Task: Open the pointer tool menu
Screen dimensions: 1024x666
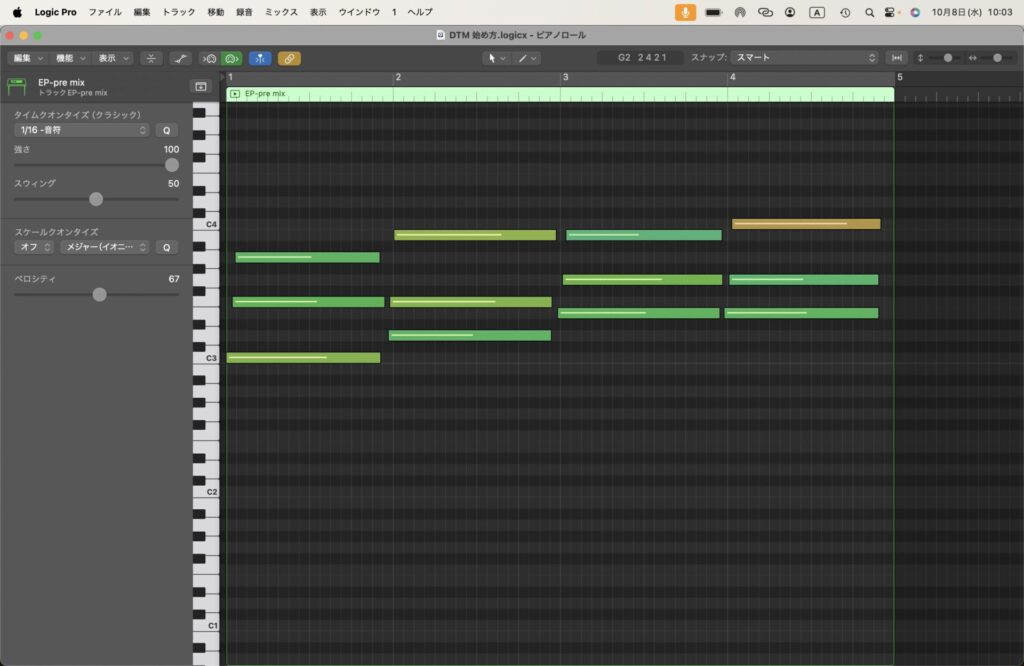Action: pyautogui.click(x=496, y=58)
